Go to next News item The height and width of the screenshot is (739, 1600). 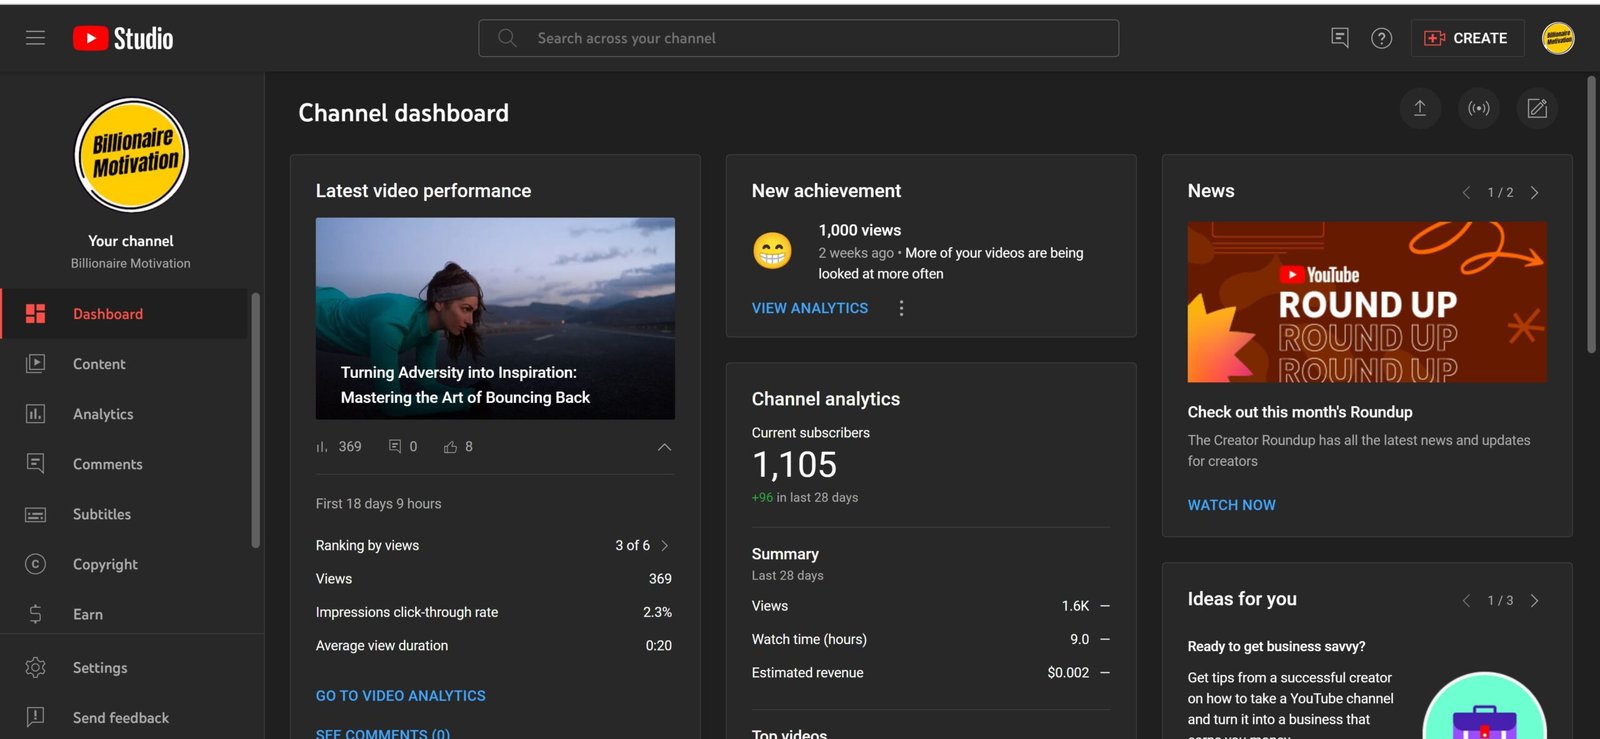click(1534, 192)
